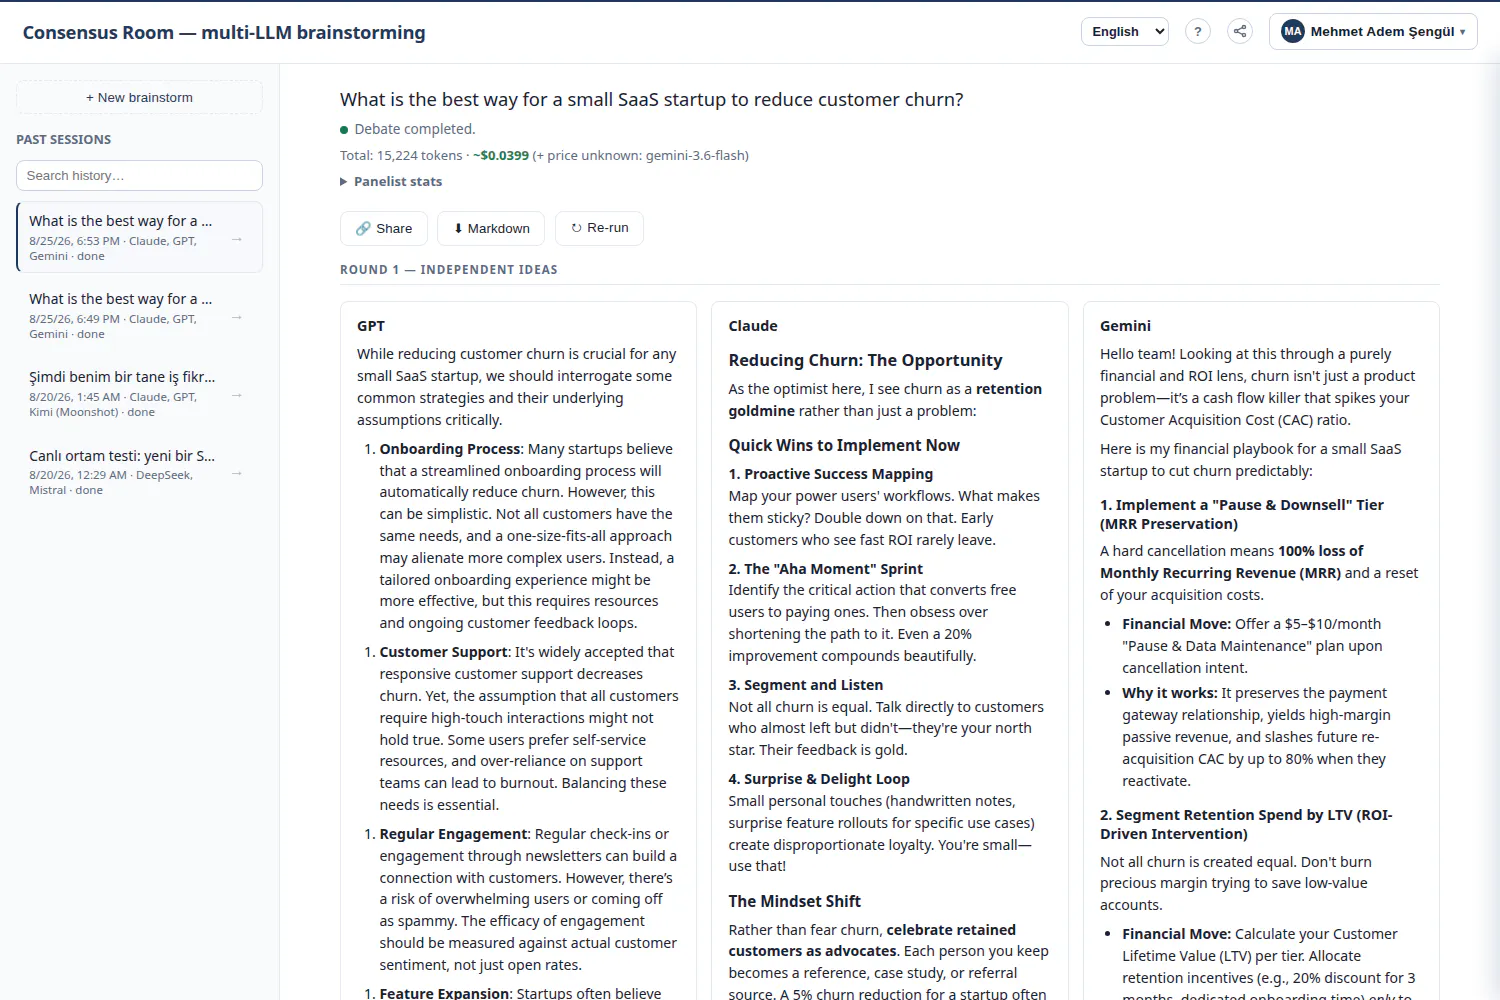Click the Claude panelist heading
Screen dimensions: 1500x1000
point(753,326)
